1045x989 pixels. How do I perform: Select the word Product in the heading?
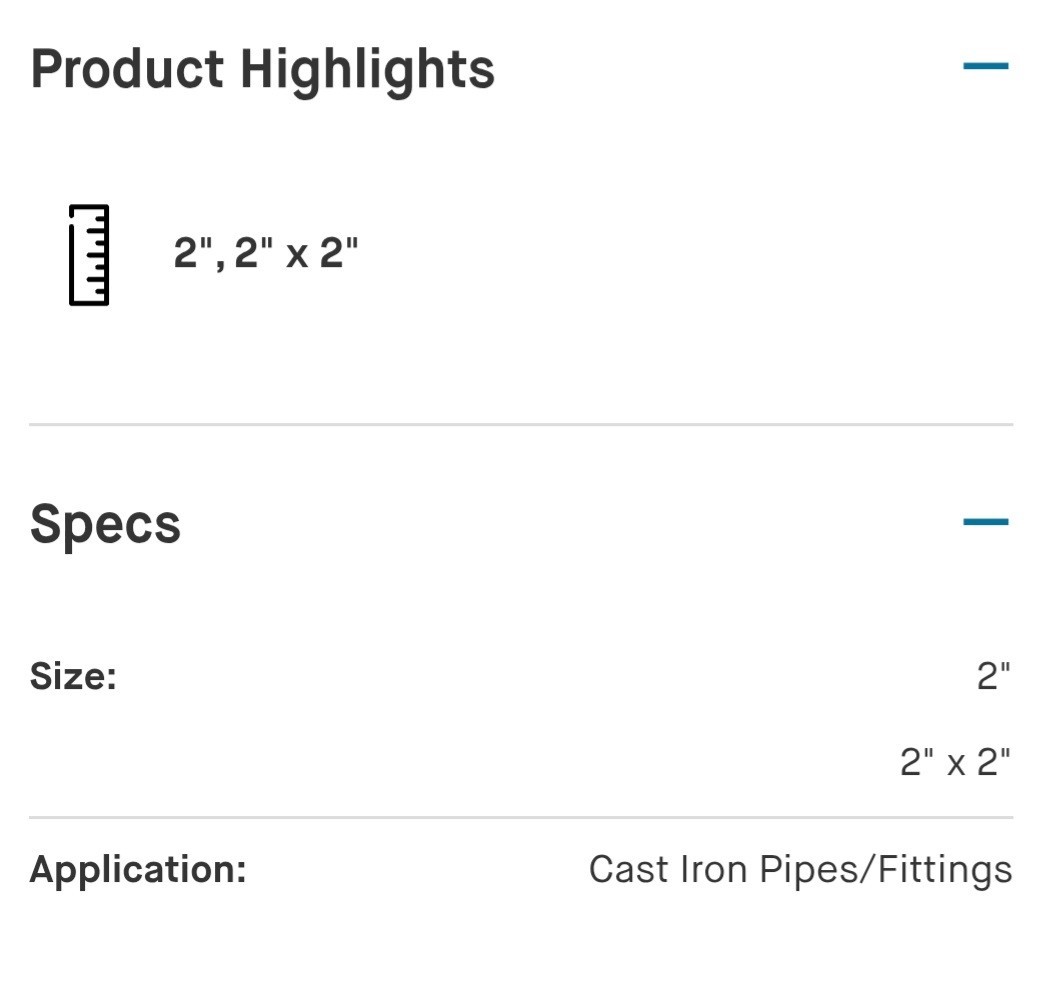[x=127, y=69]
